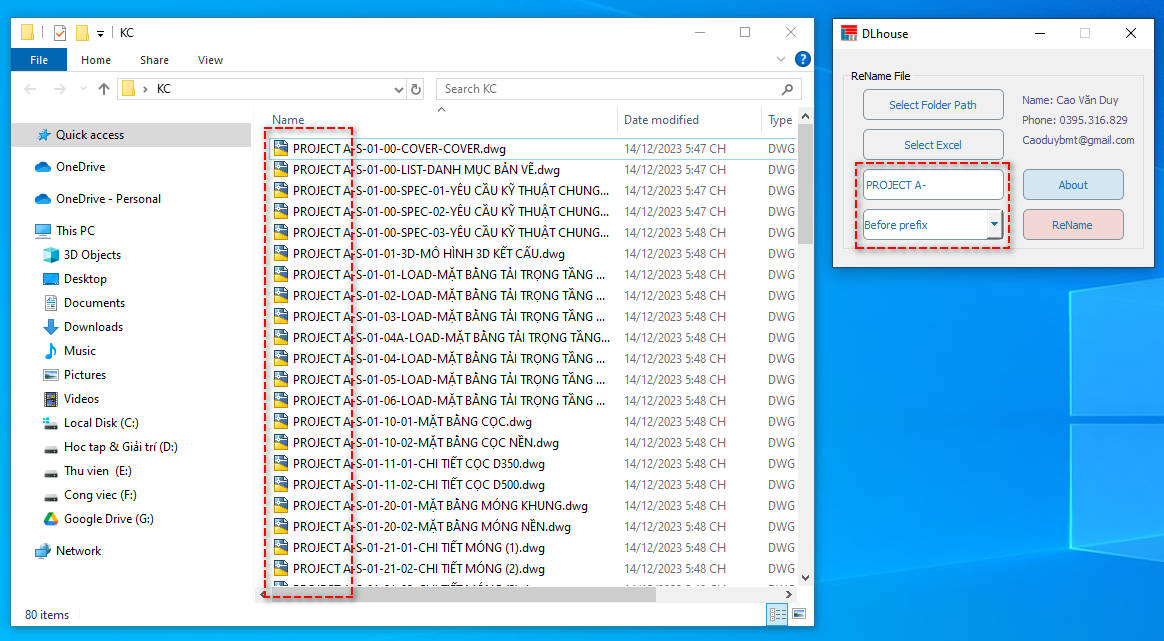
Task: Open Google Drive (G:) in sidebar
Action: click(x=108, y=519)
